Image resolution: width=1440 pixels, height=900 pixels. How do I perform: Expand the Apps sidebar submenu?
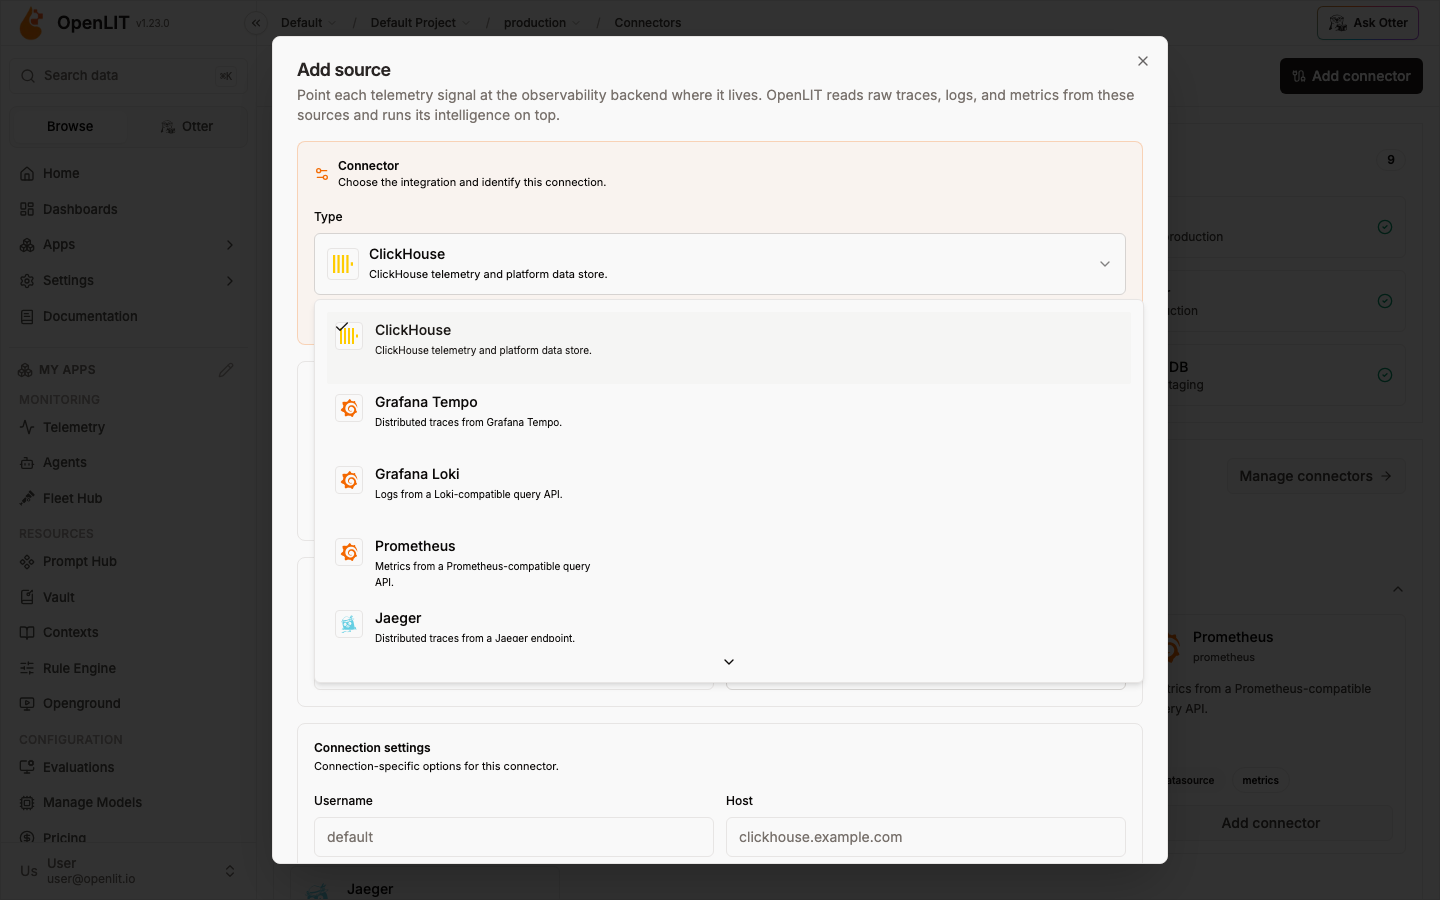pyautogui.click(x=129, y=245)
